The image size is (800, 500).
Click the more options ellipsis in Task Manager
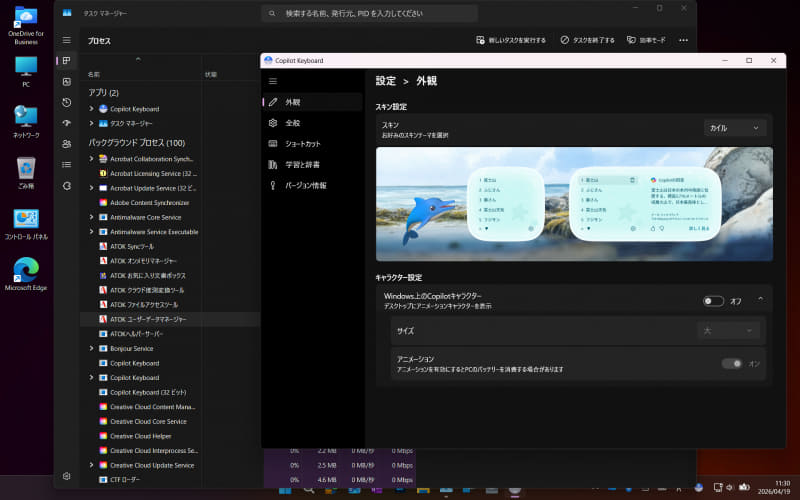point(683,40)
